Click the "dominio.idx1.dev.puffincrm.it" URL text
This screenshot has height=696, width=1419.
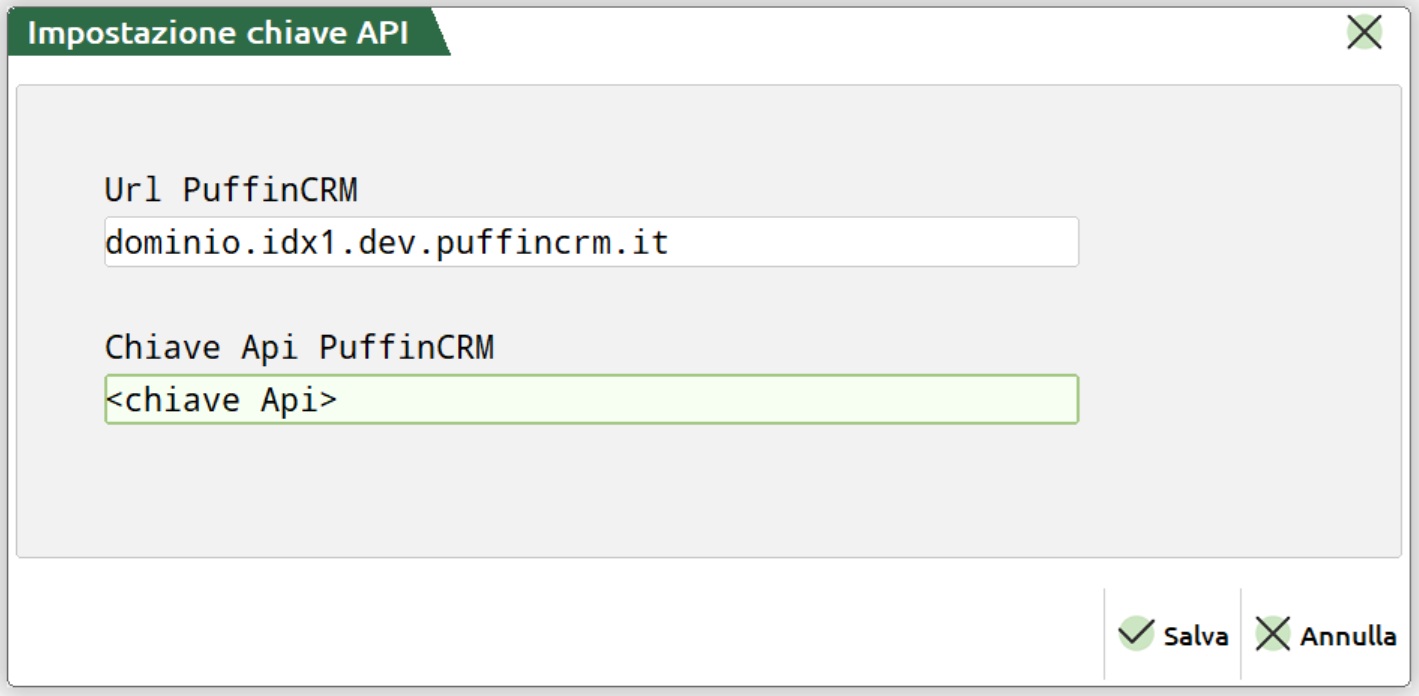pos(386,243)
